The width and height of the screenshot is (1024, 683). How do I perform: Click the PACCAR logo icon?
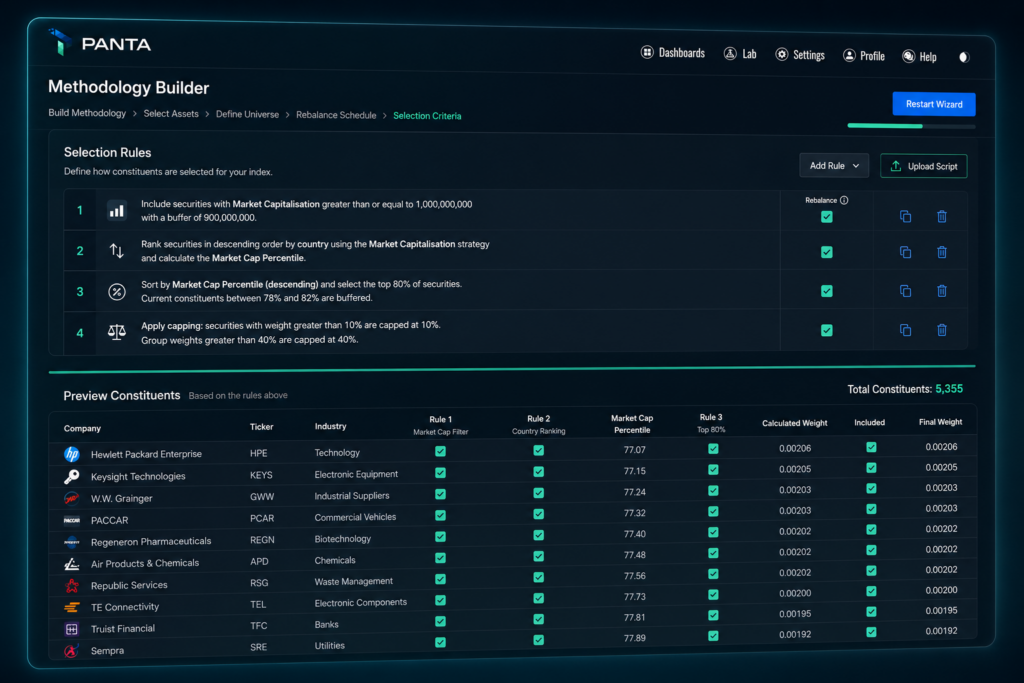(x=72, y=520)
